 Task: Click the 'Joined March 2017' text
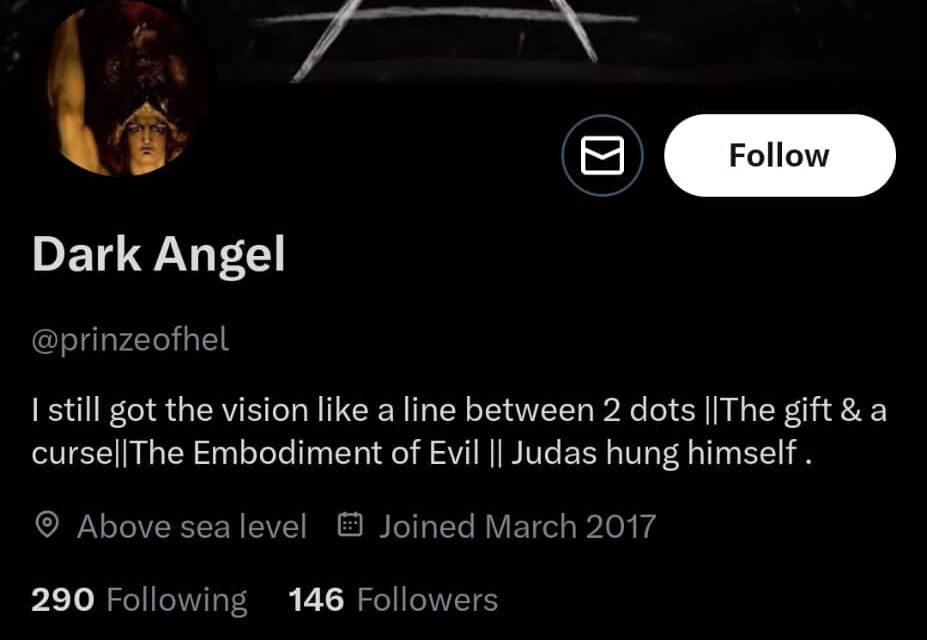[x=517, y=526]
